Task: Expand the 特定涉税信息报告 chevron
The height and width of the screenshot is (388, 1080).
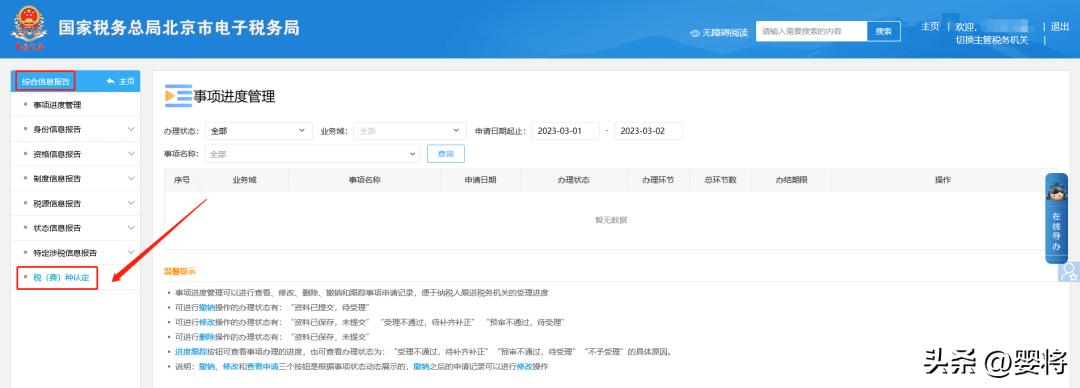Action: [x=131, y=253]
